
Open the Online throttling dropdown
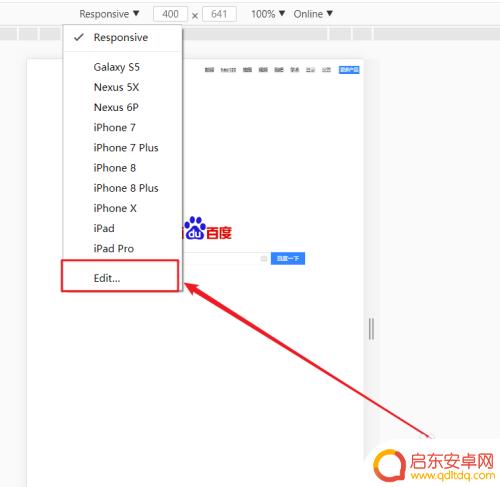tap(313, 14)
